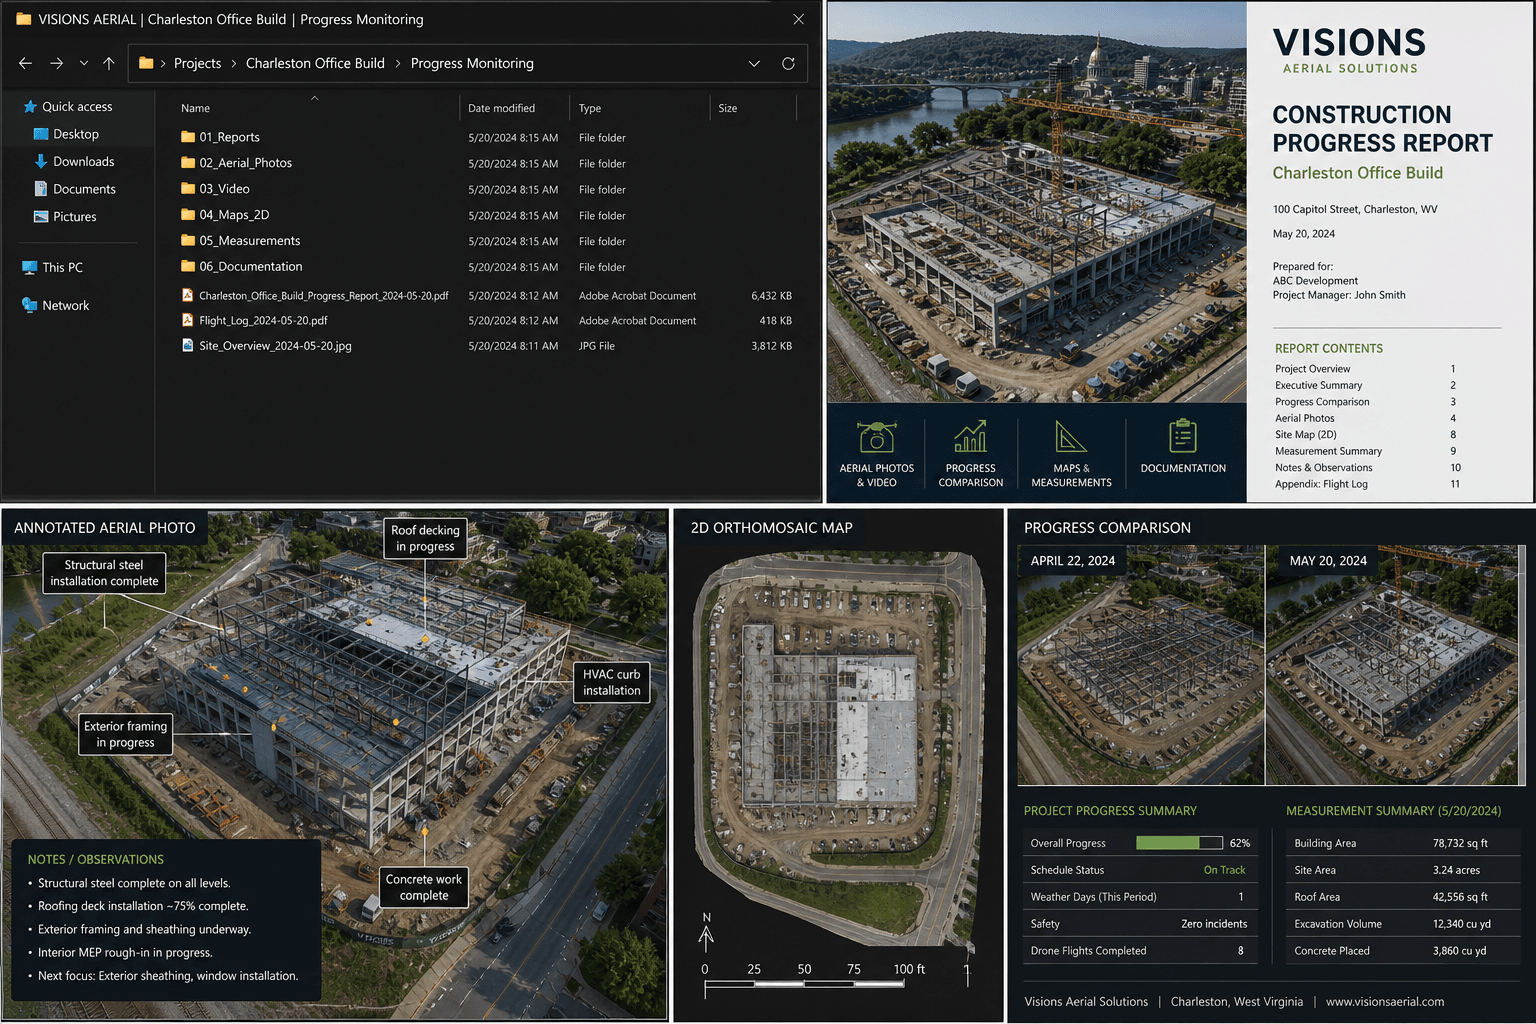Select the 06_Documentation folder icon
The image size is (1536, 1024).
point(188,266)
